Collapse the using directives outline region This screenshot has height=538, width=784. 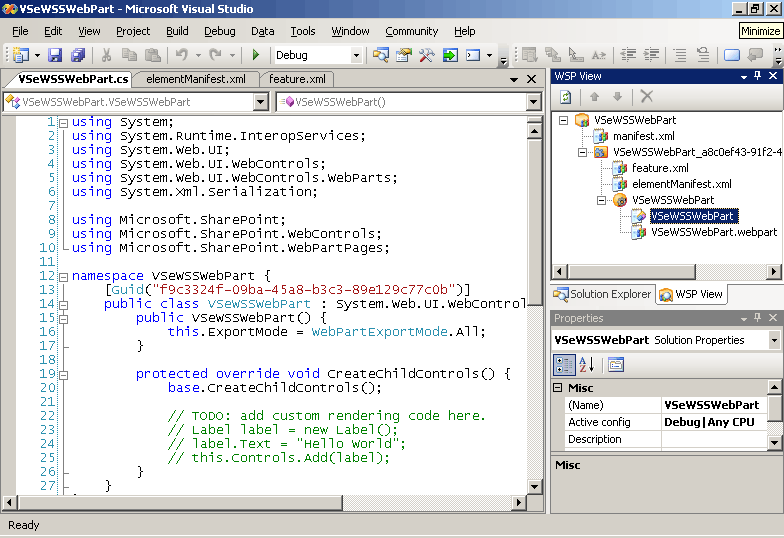pos(64,123)
